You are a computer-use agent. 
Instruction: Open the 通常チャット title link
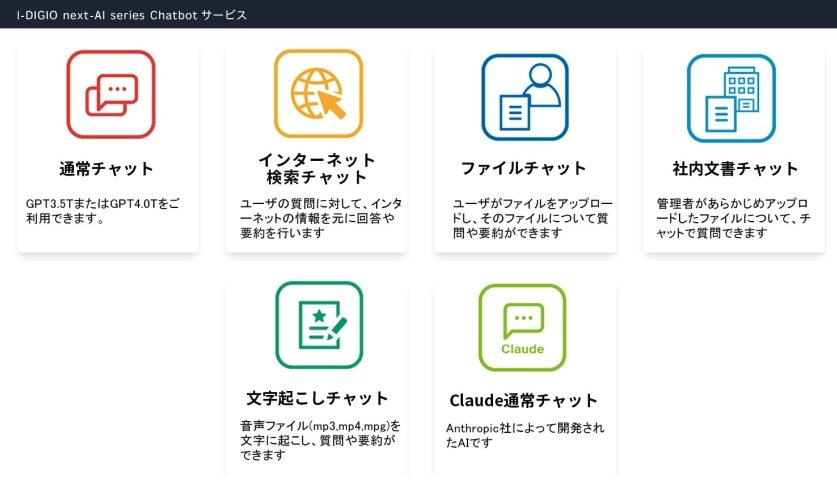click(x=107, y=168)
